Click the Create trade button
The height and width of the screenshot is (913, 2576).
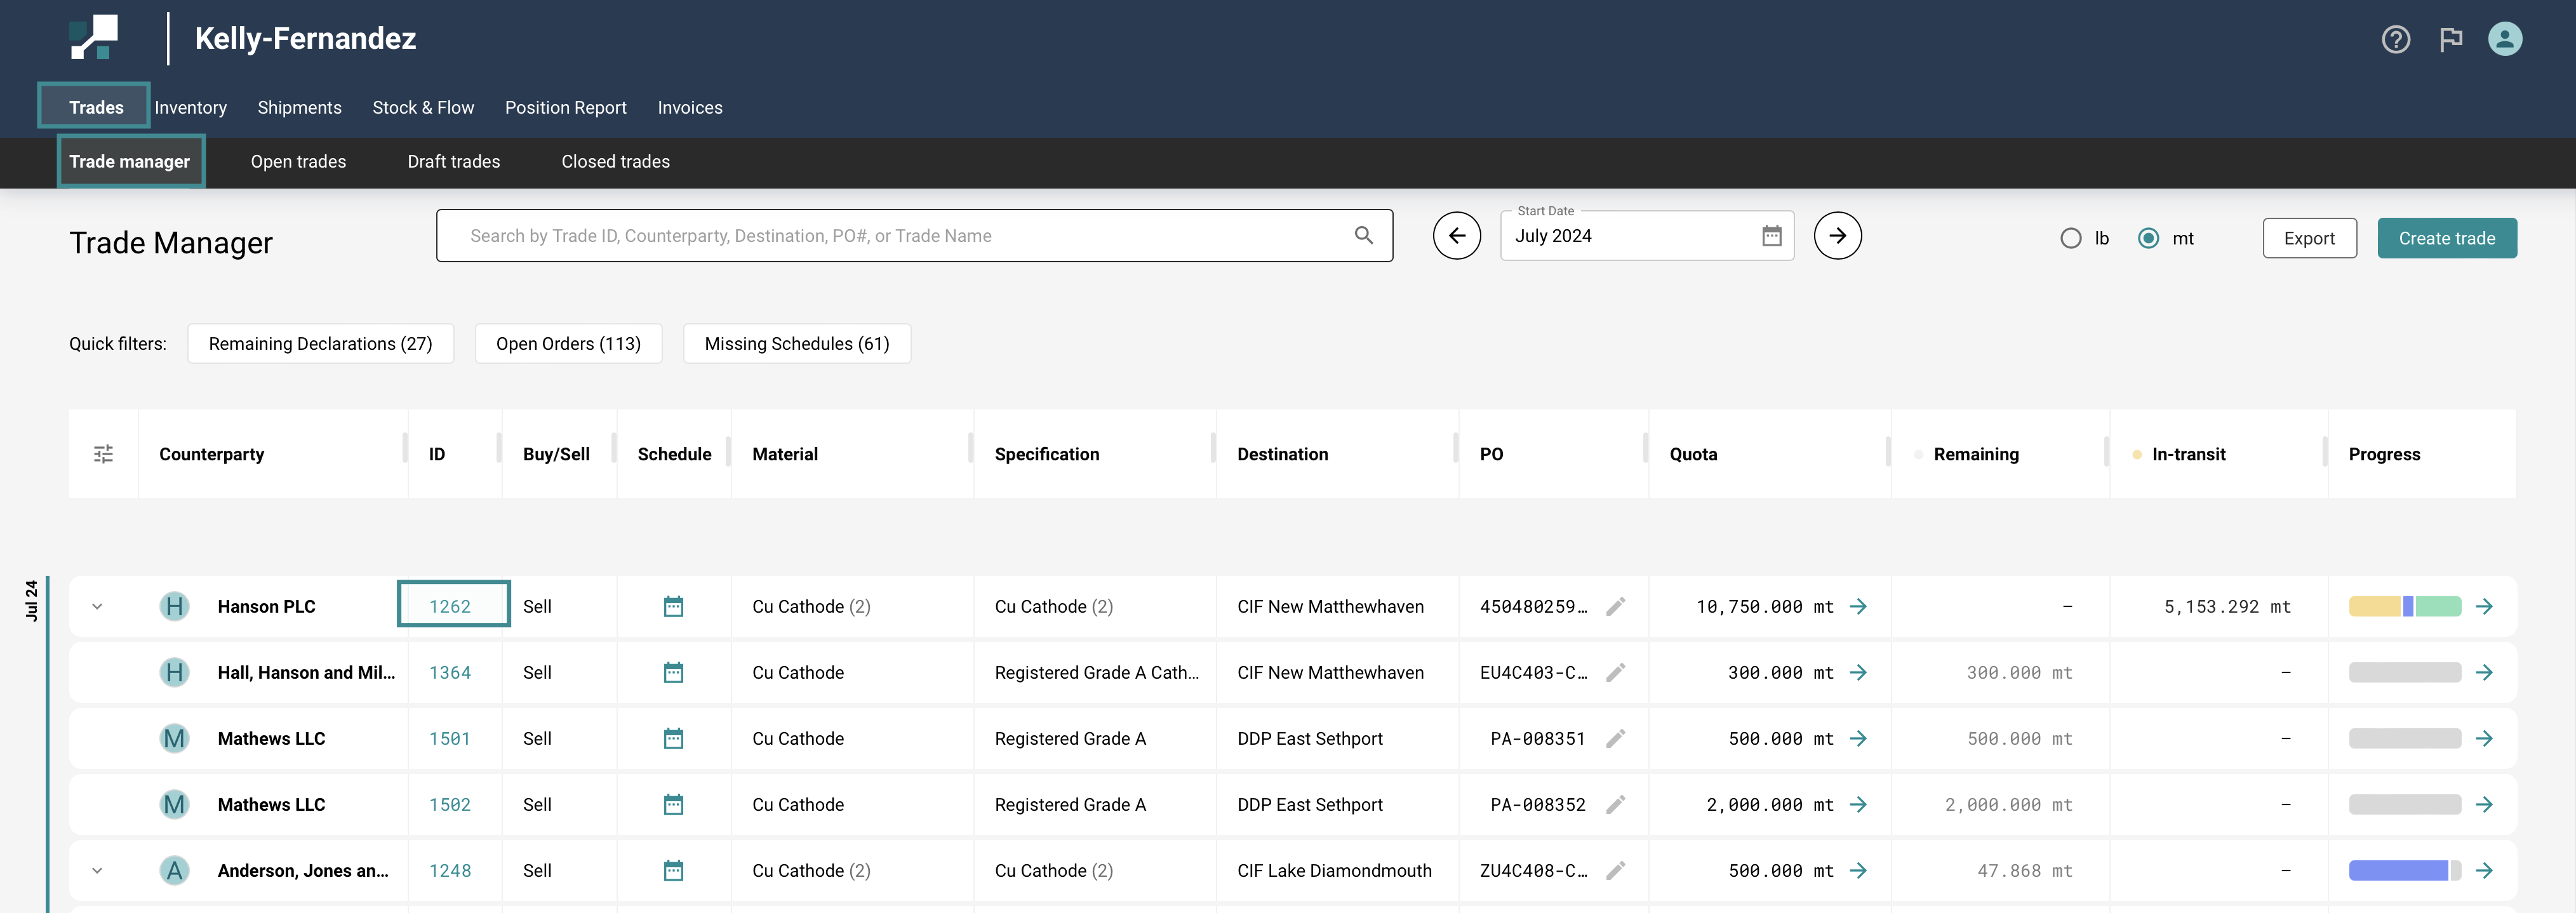click(x=2446, y=239)
